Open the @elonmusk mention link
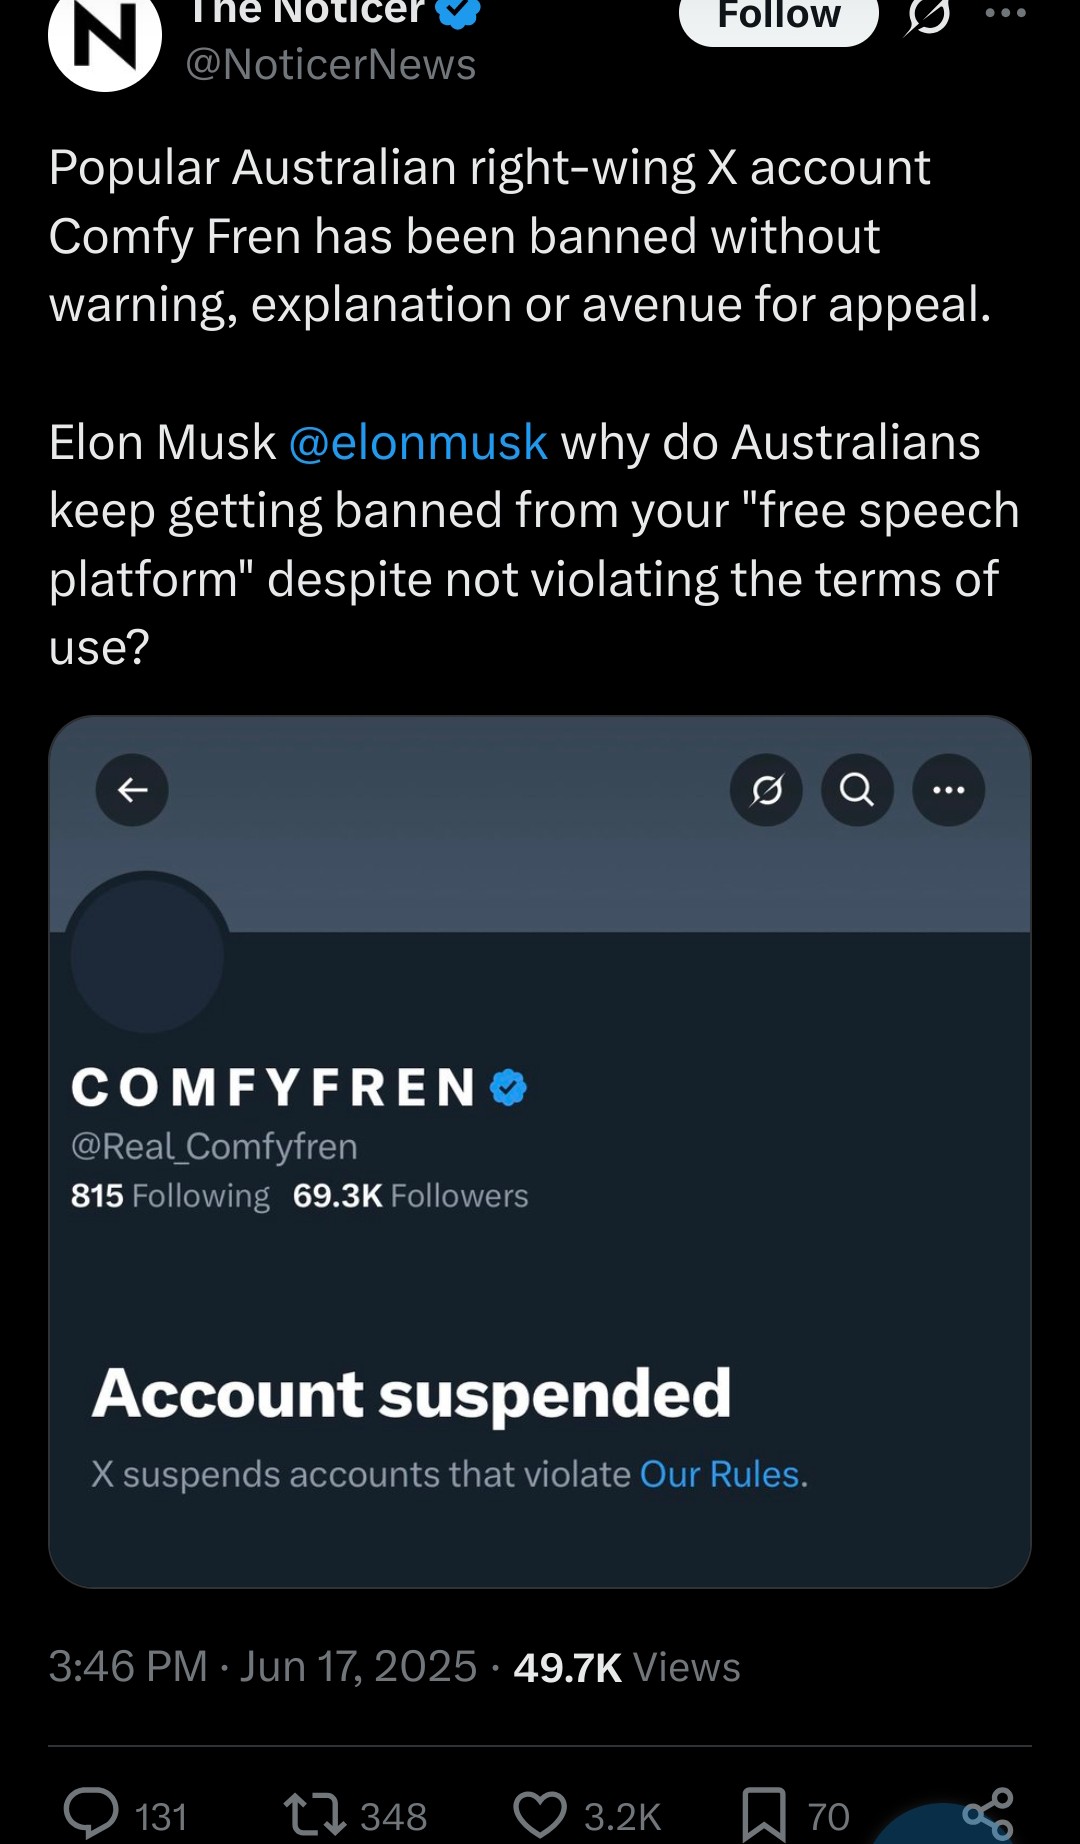 418,442
